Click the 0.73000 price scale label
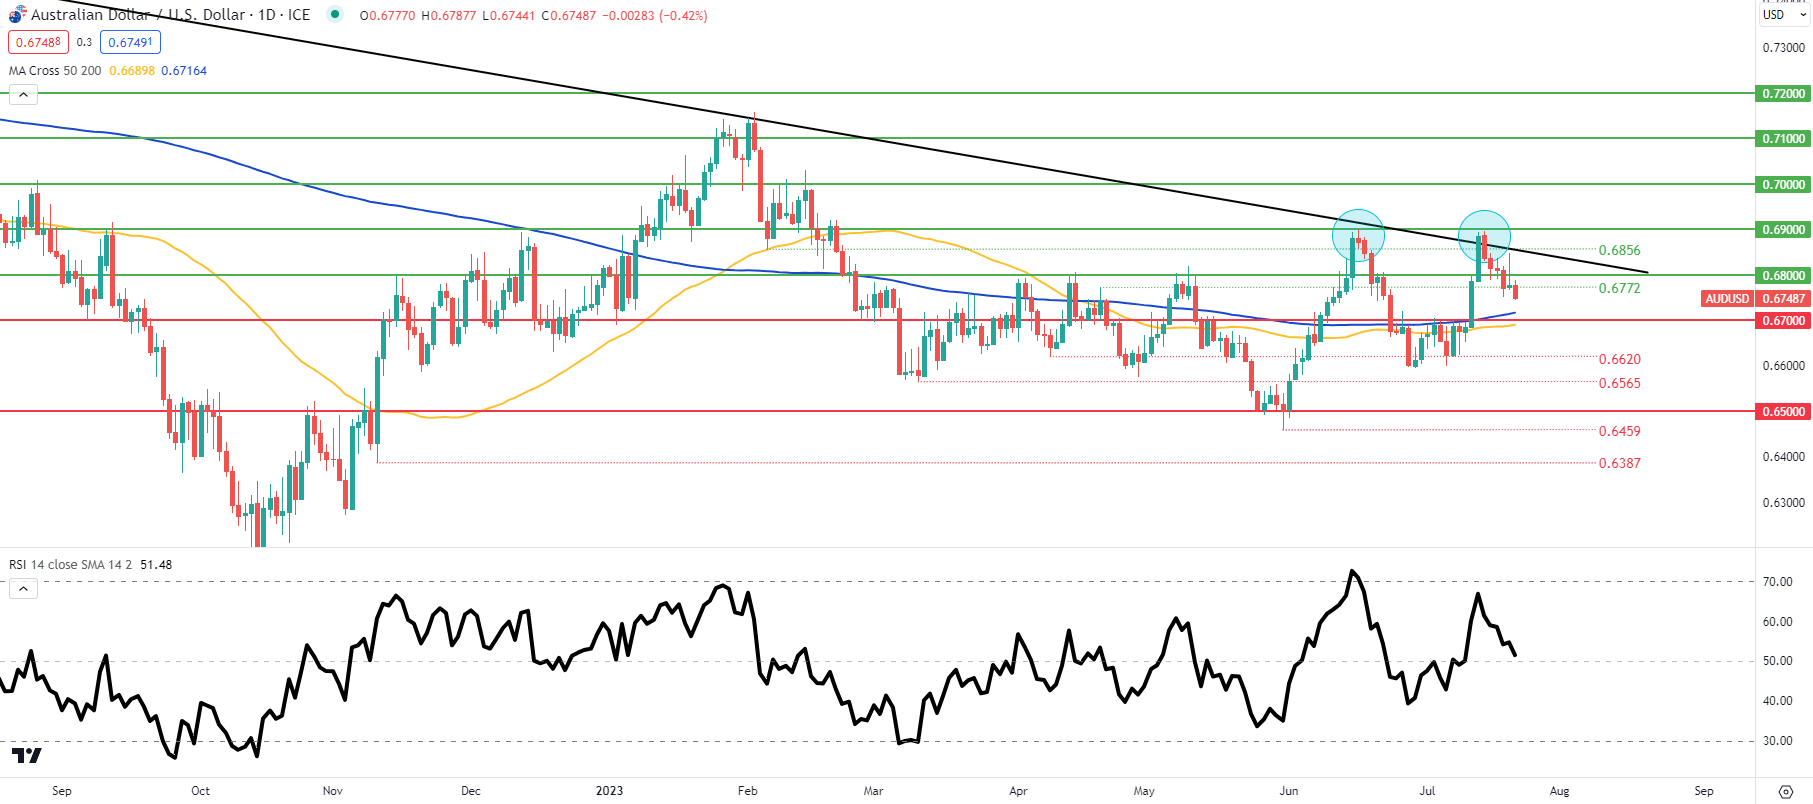The image size is (1813, 804). click(x=1783, y=48)
